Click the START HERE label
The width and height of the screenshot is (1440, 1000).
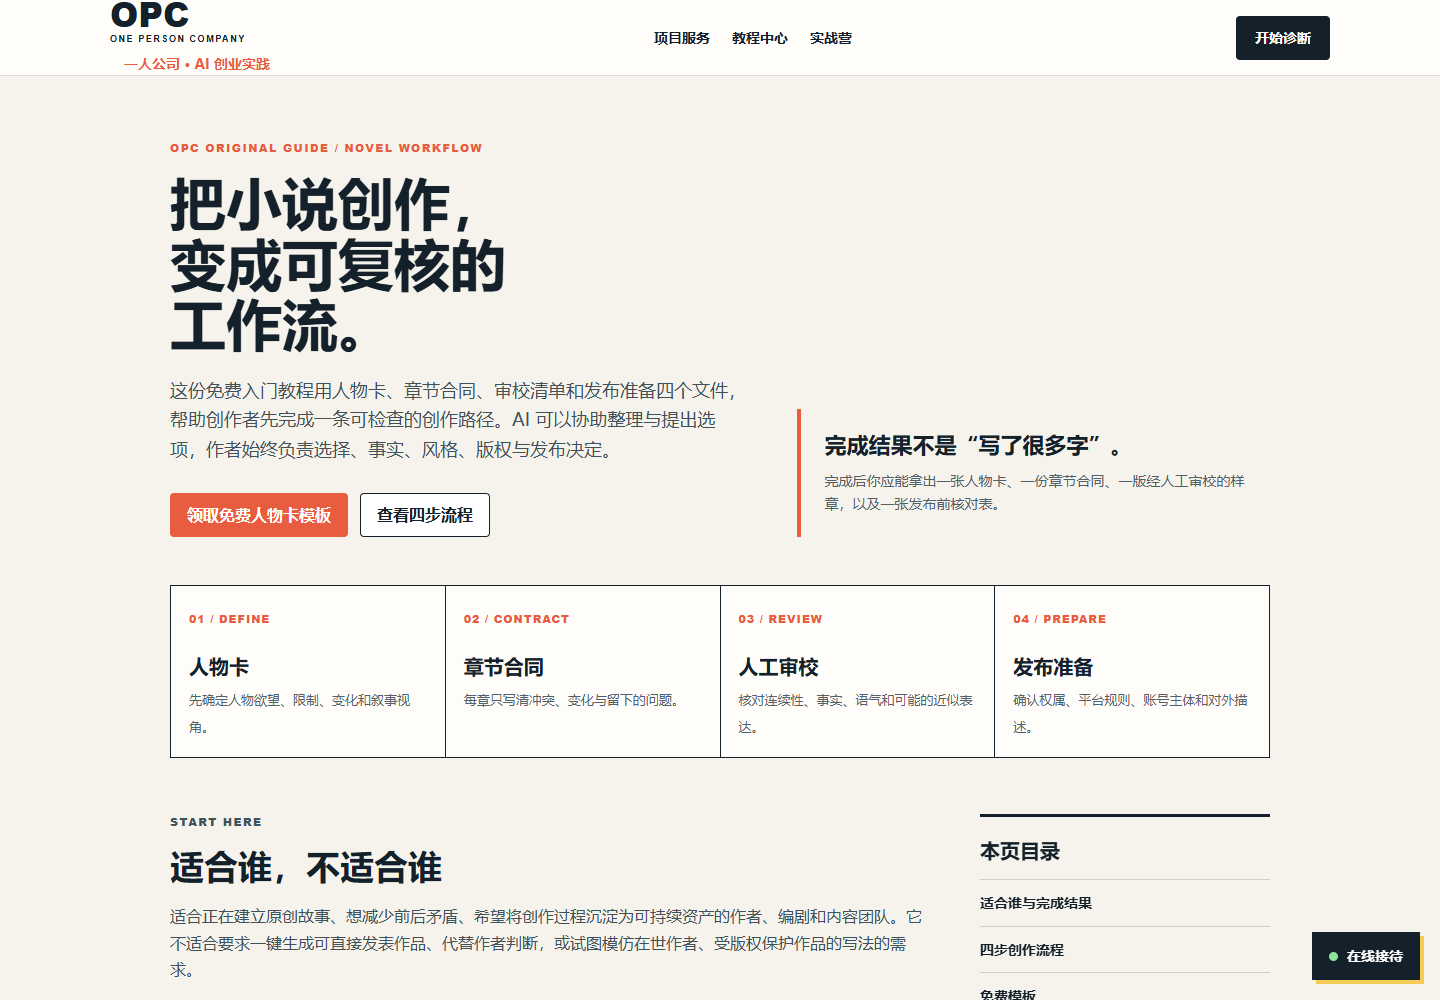tap(216, 822)
